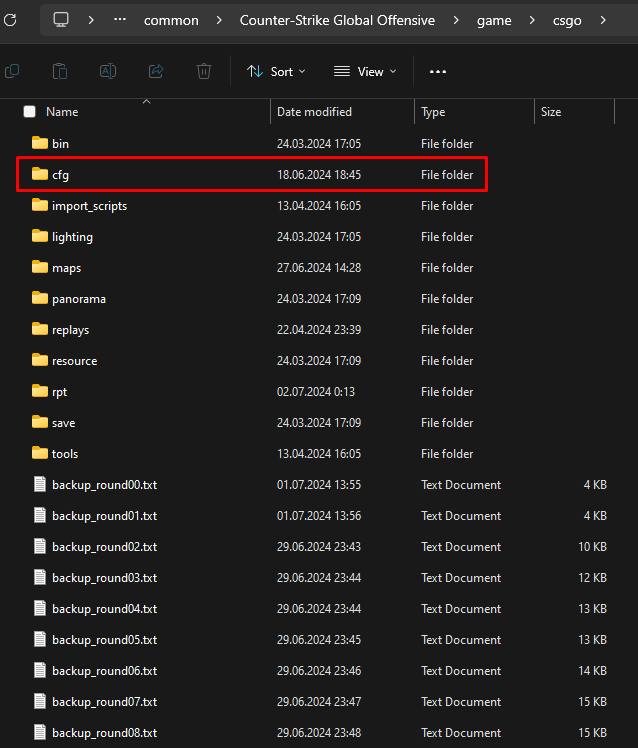
Task: Open the View dropdown
Action: (x=365, y=72)
